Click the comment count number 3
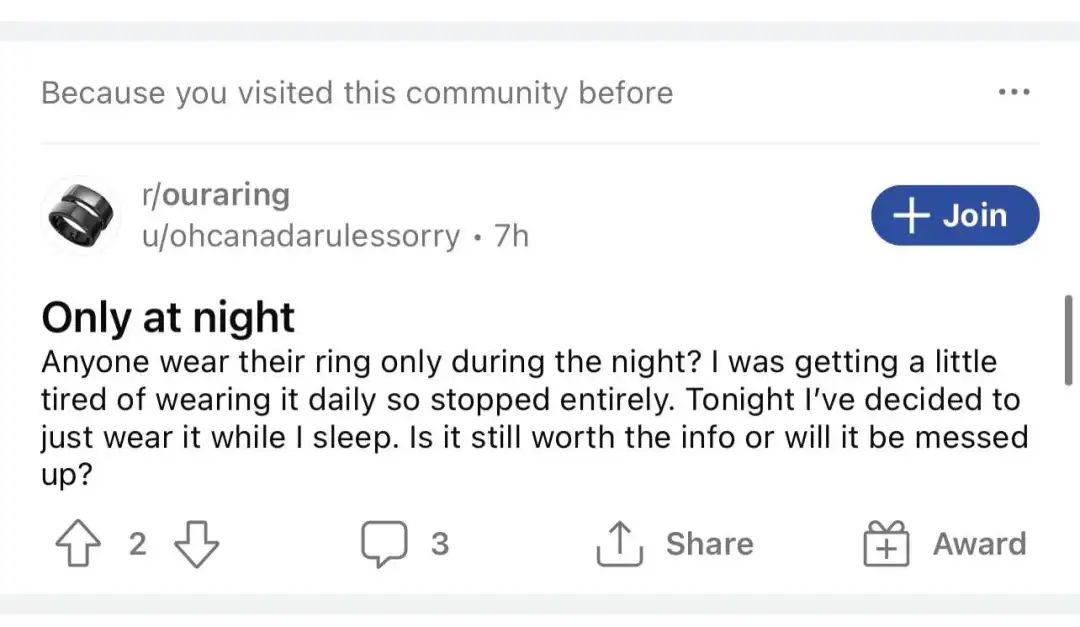1080x627 pixels. point(439,545)
